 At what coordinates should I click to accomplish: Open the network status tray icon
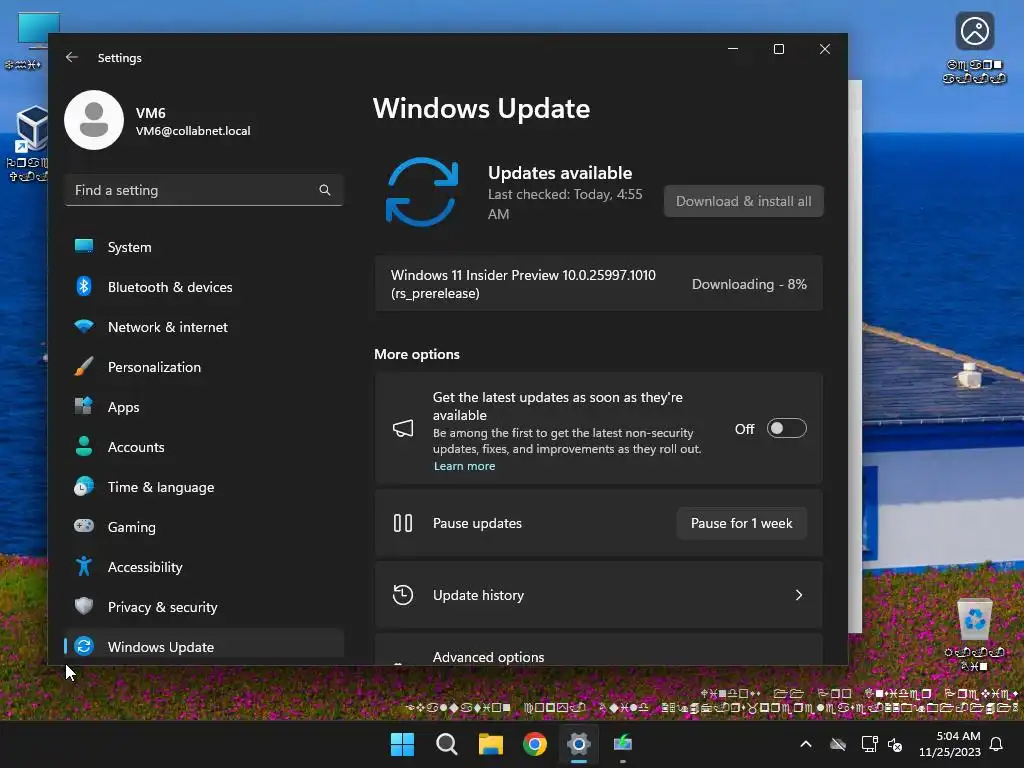click(x=869, y=744)
